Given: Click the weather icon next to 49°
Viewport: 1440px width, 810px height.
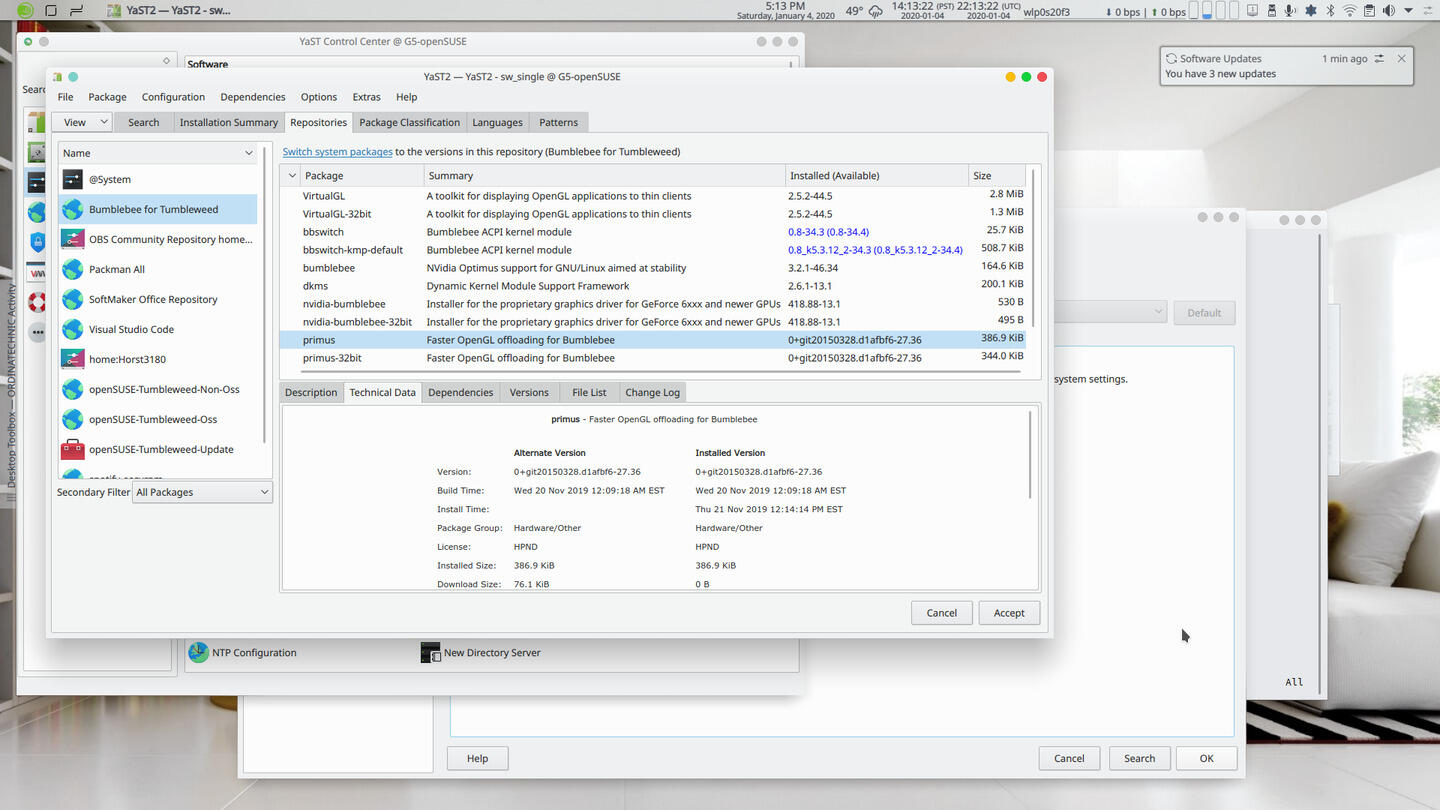Looking at the screenshot, I should (876, 11).
